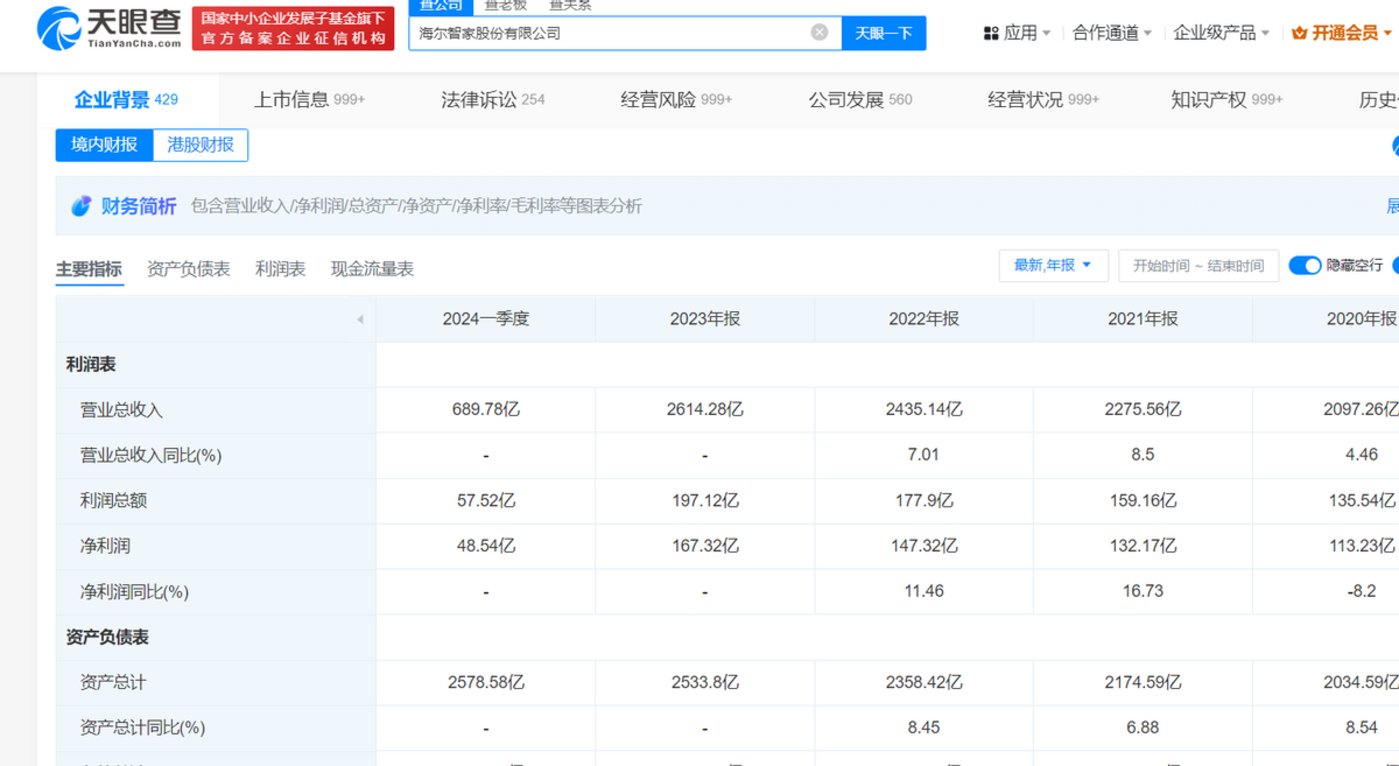The width and height of the screenshot is (1399, 766).
Task: Click the 开始时间 ~ 结束时间 date field
Action: (x=1198, y=265)
